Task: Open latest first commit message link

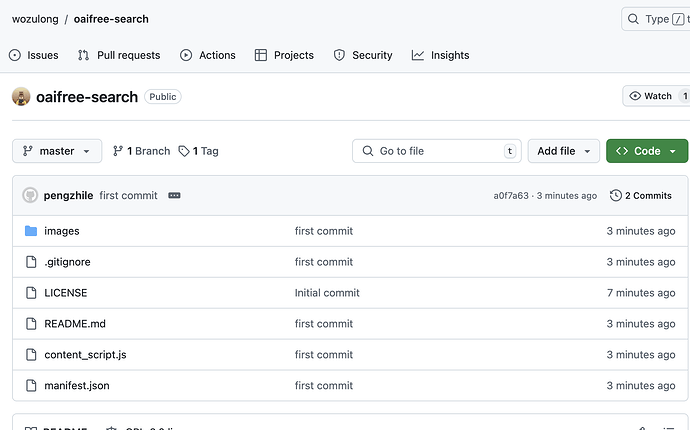Action: (128, 195)
